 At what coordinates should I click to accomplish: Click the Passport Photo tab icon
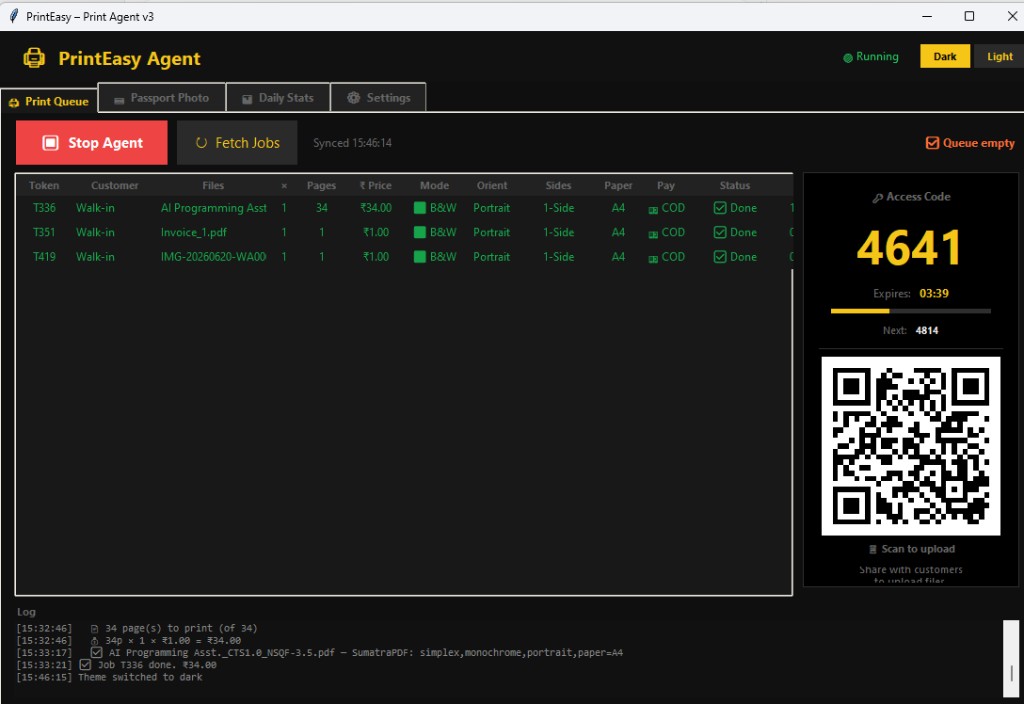[x=119, y=99]
